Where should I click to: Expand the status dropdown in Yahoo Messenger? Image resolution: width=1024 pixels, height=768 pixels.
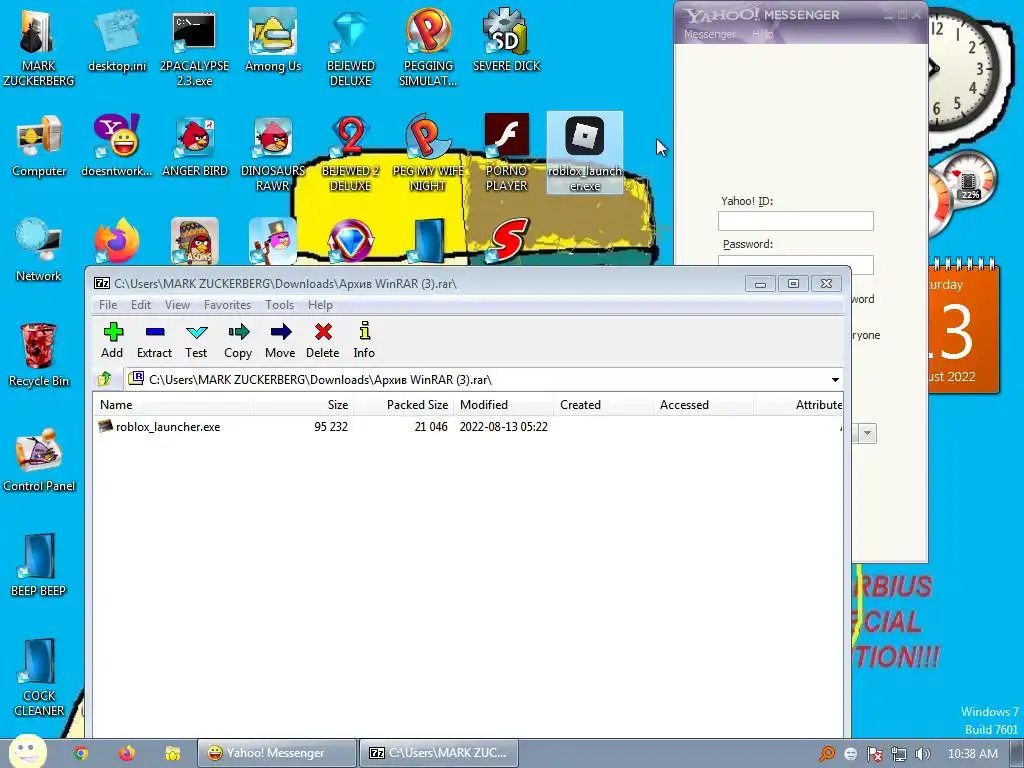click(x=867, y=433)
